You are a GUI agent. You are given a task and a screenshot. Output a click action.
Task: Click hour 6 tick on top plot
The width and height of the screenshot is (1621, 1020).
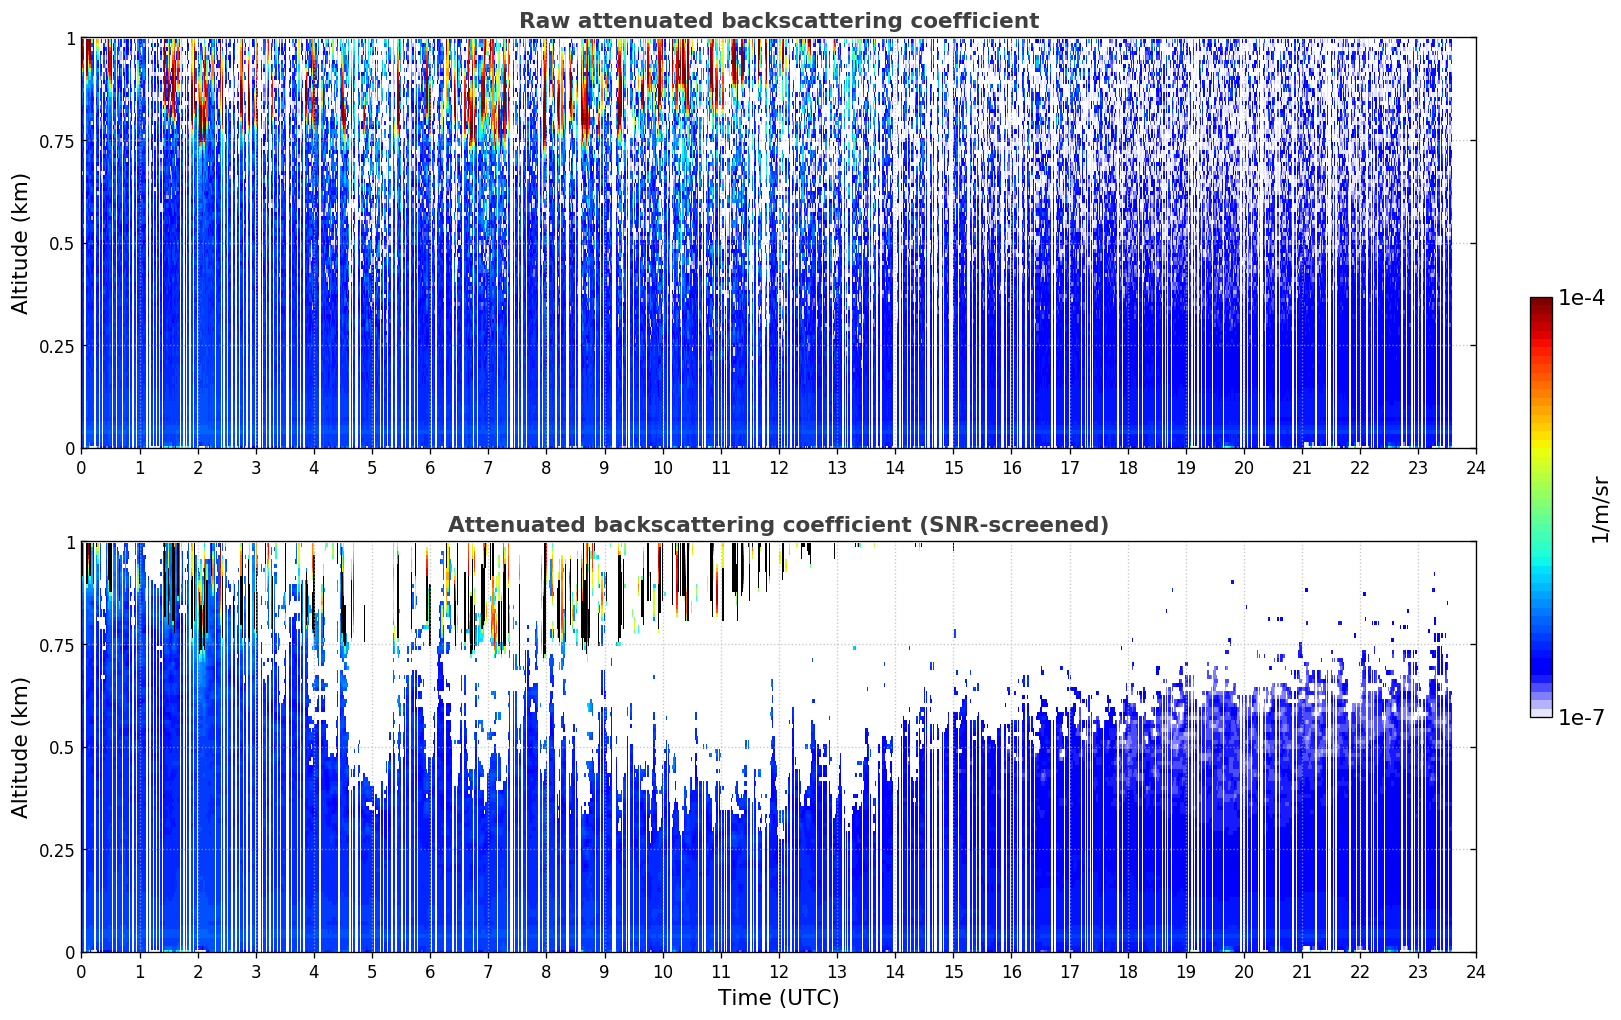(430, 468)
